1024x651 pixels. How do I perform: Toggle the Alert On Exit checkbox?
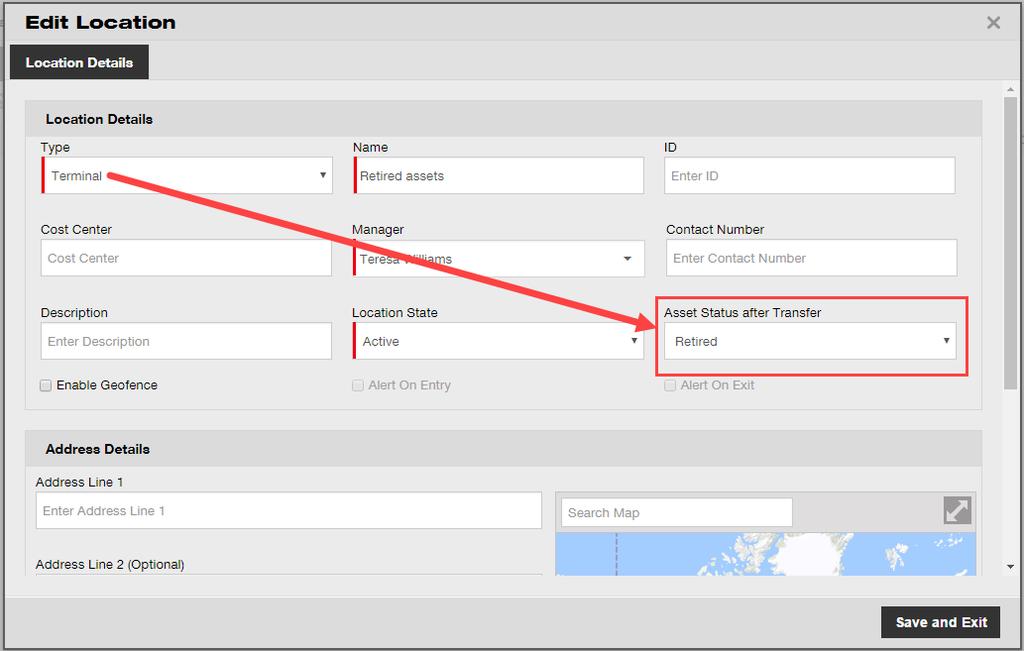pos(670,385)
